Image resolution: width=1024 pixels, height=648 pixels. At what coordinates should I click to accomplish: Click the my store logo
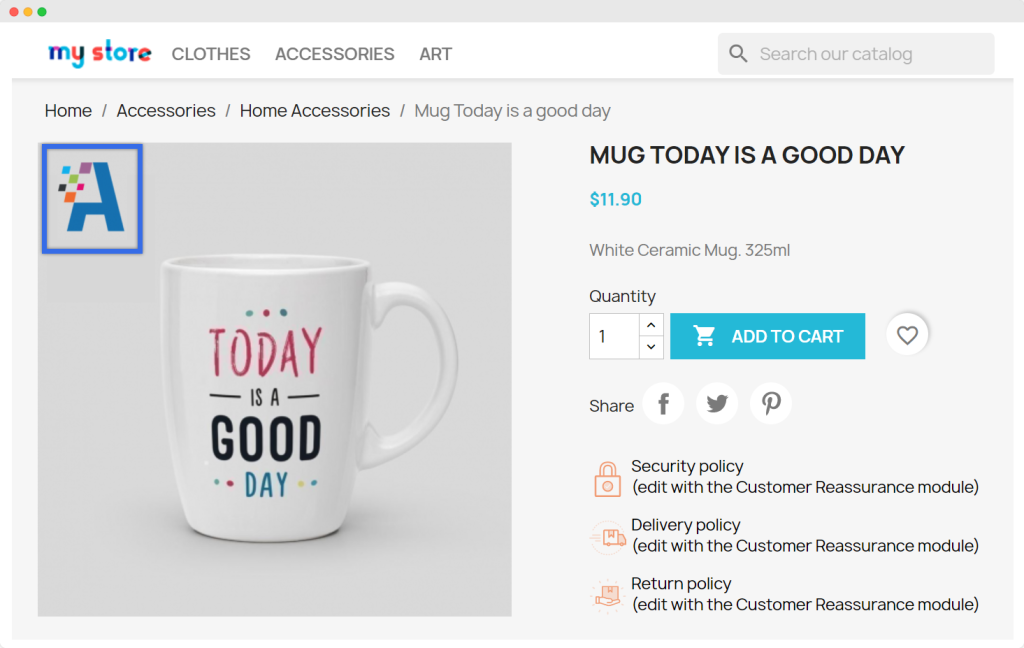100,53
